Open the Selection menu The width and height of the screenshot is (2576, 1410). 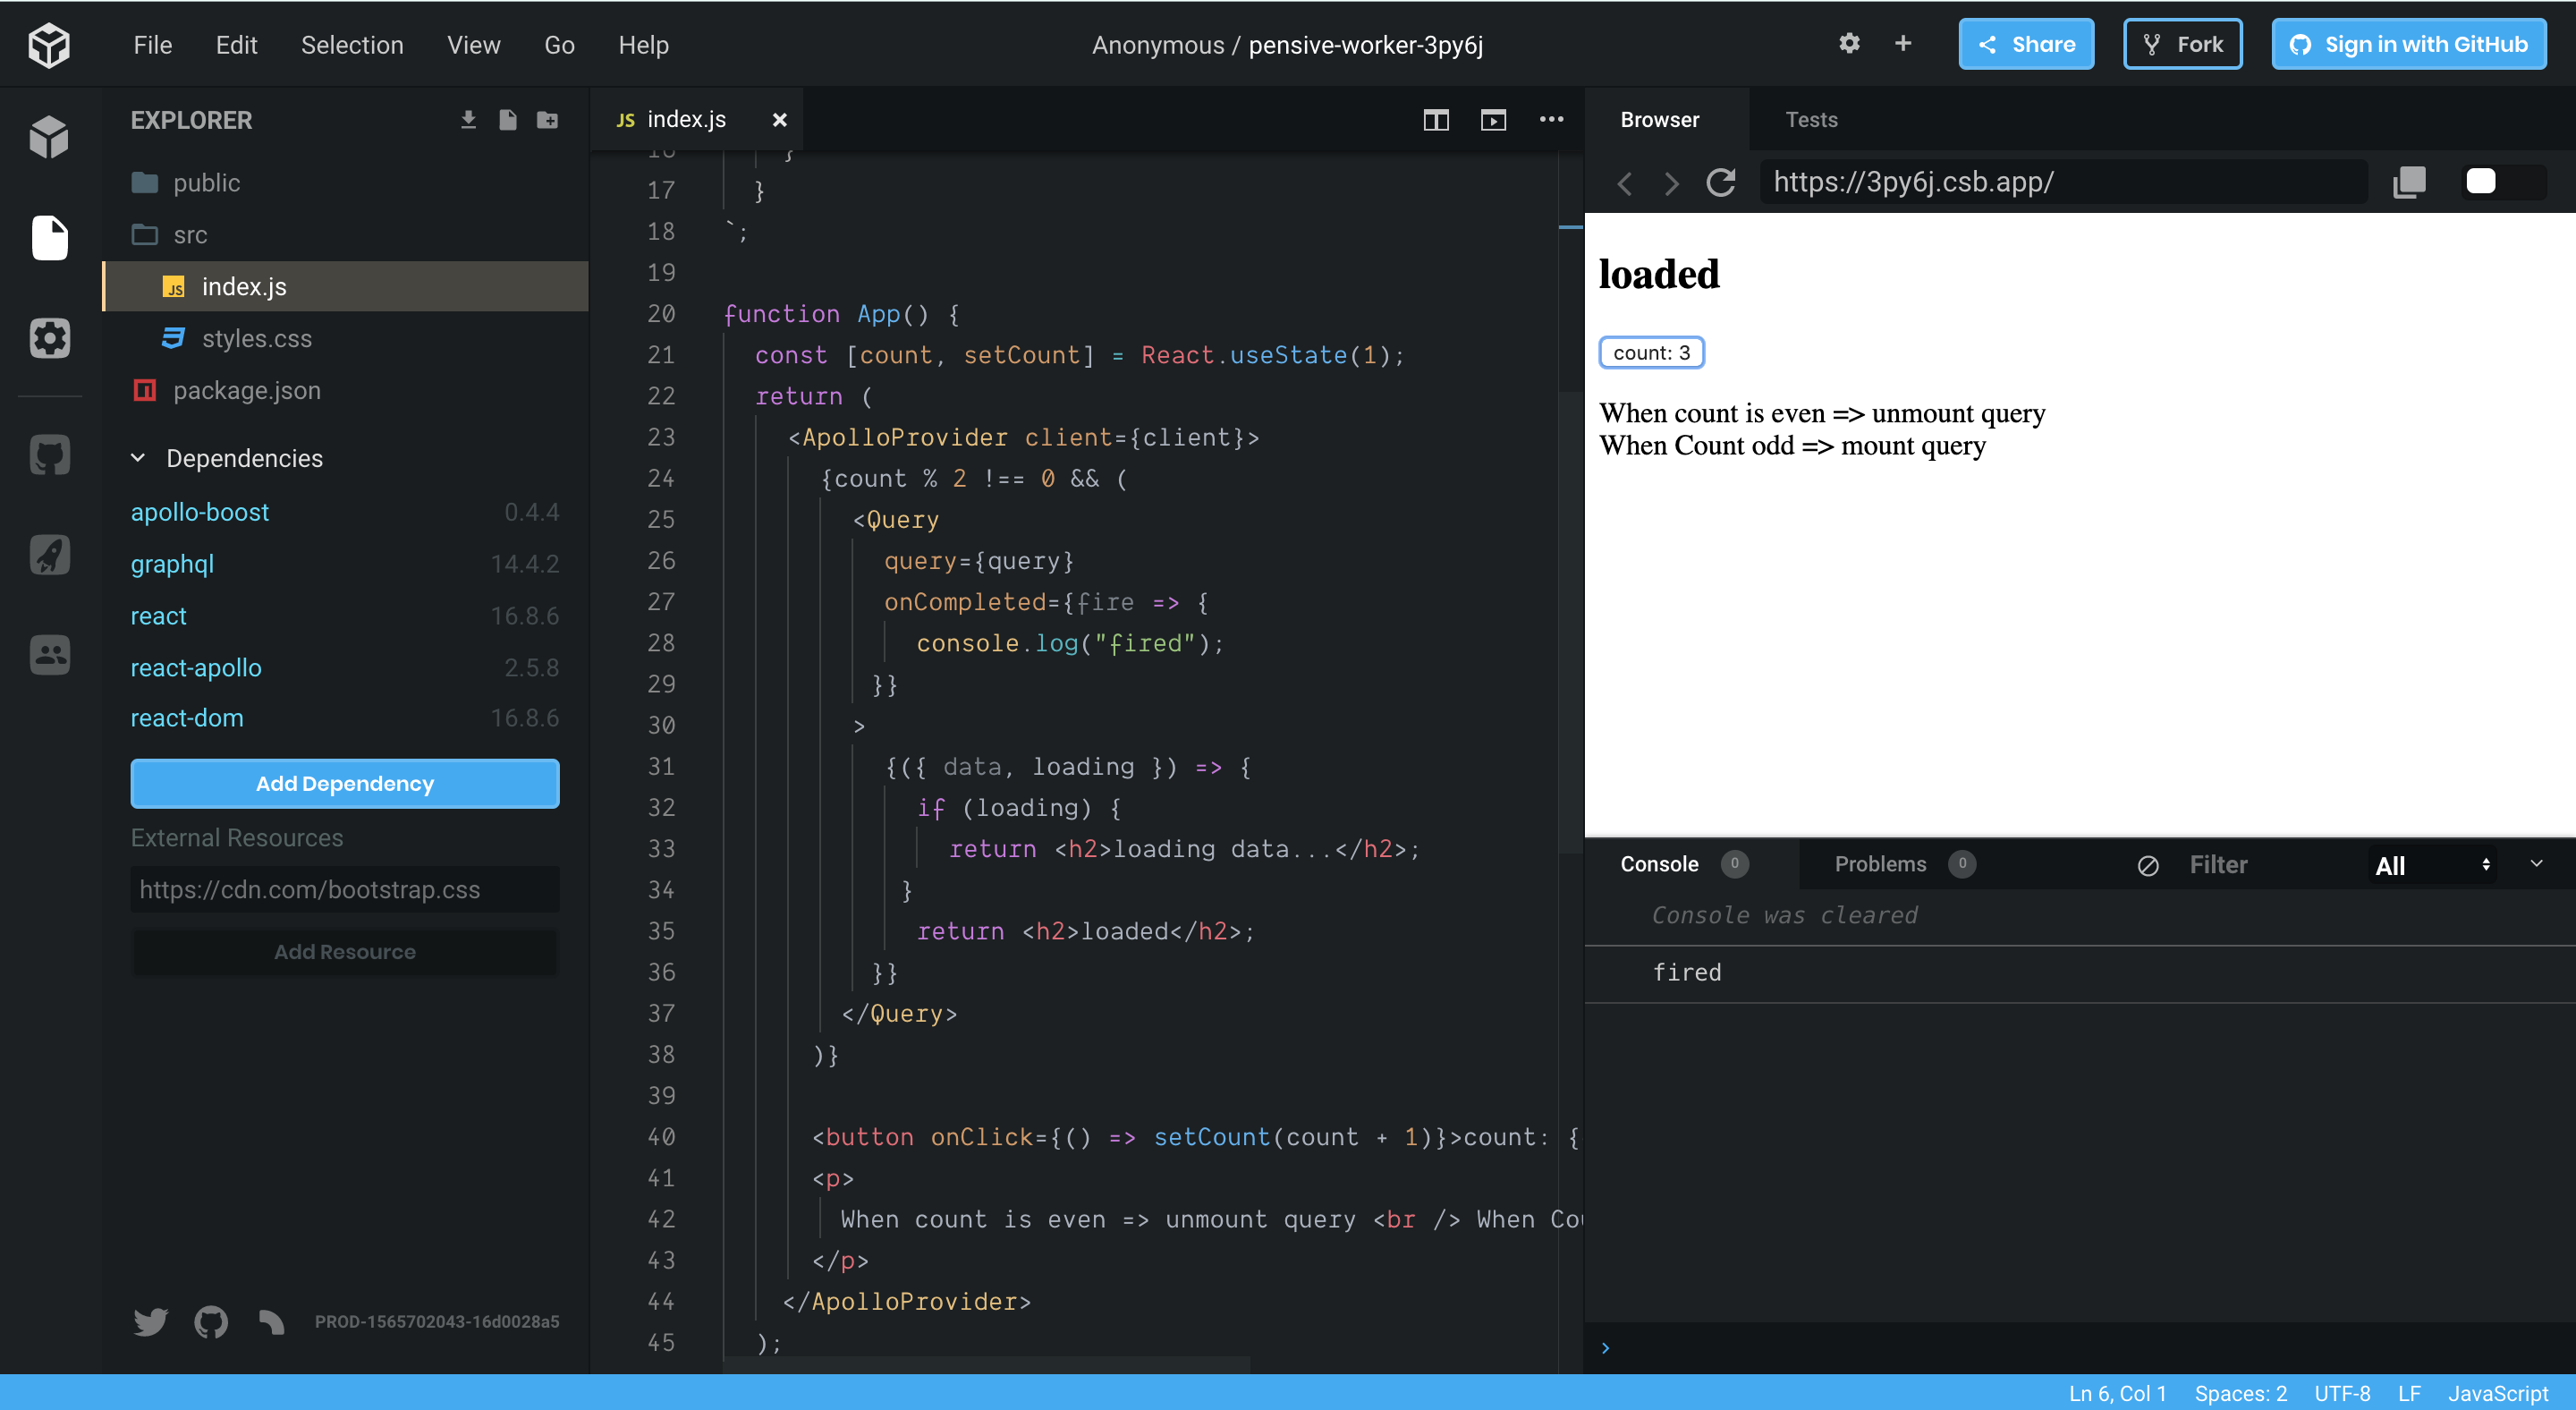click(352, 45)
